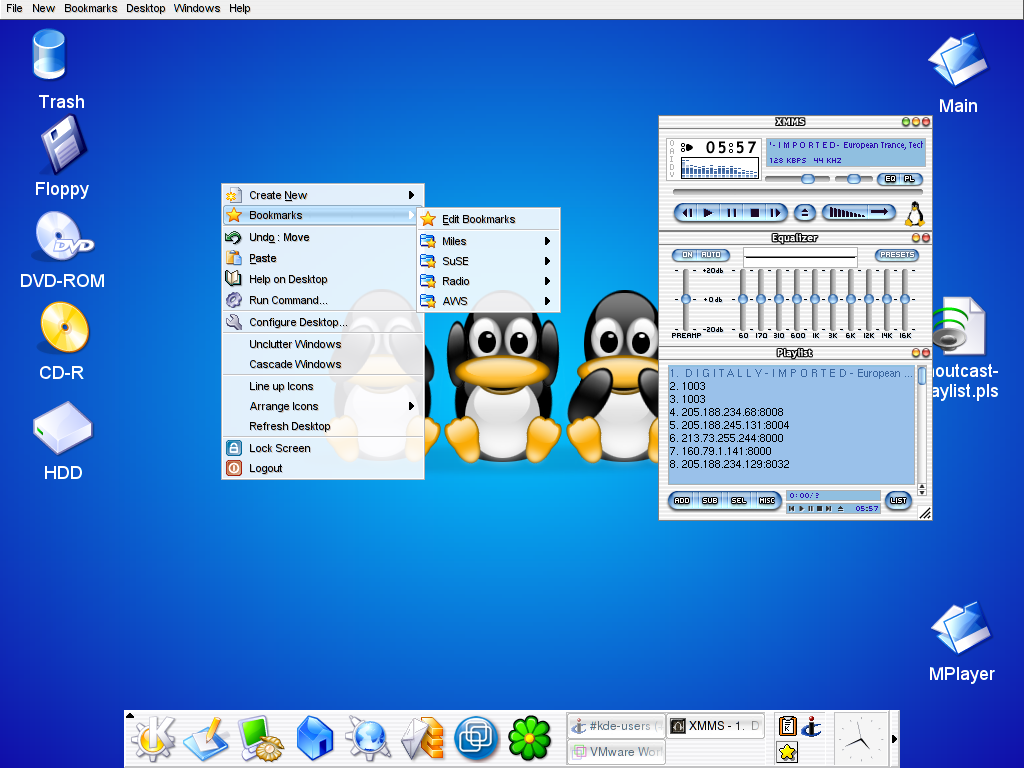Image resolution: width=1024 pixels, height=768 pixels.
Task: Click previous track in XMMS main window
Action: point(688,212)
